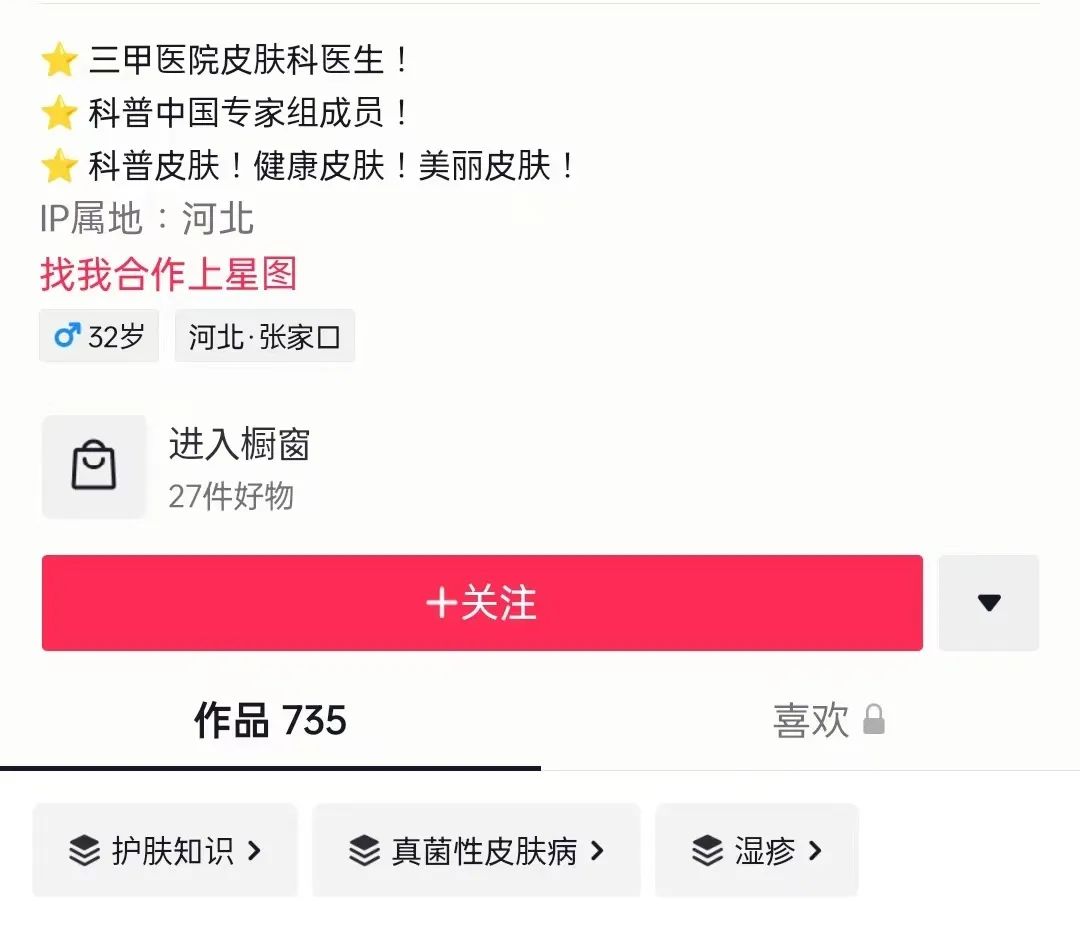
Task: Open the 找我合作上星图 link
Action: click(169, 274)
